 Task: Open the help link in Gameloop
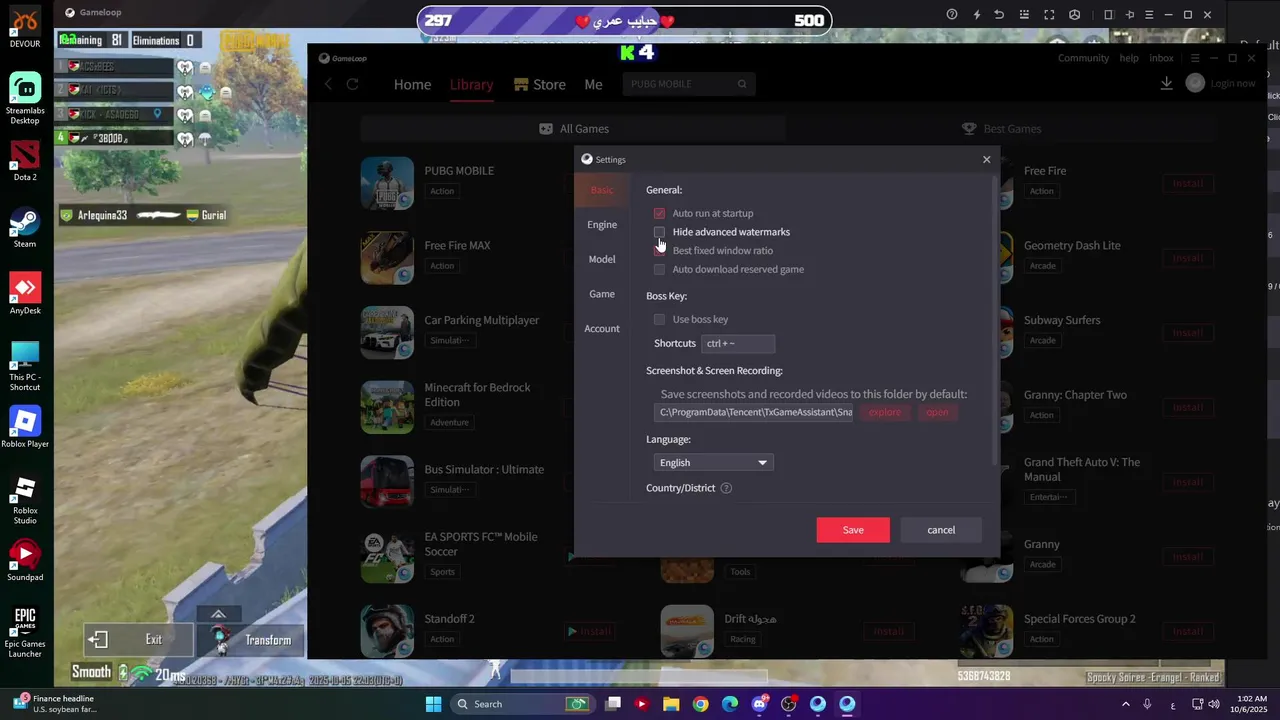[x=1129, y=58]
